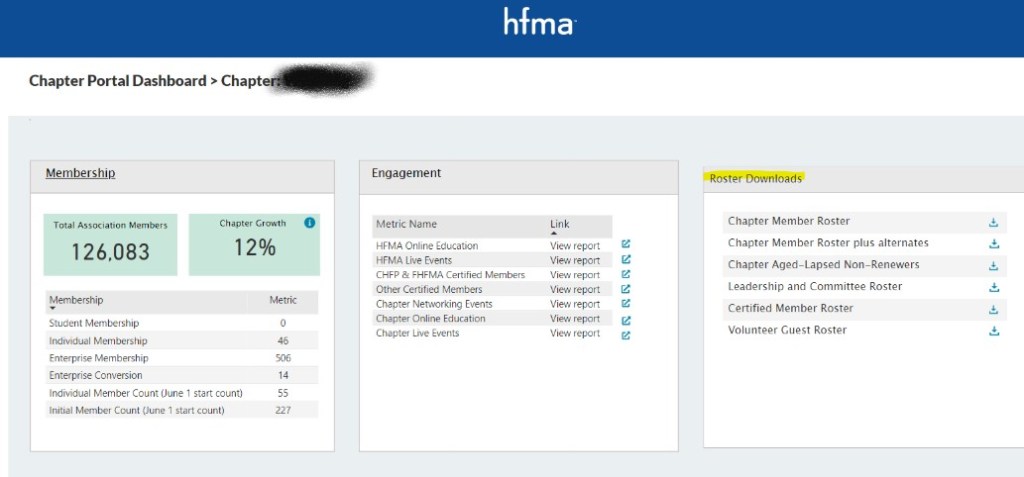Image resolution: width=1024 pixels, height=477 pixels.
Task: Click Chapter Portal Dashboard breadcrumb
Action: pyautogui.click(x=117, y=81)
